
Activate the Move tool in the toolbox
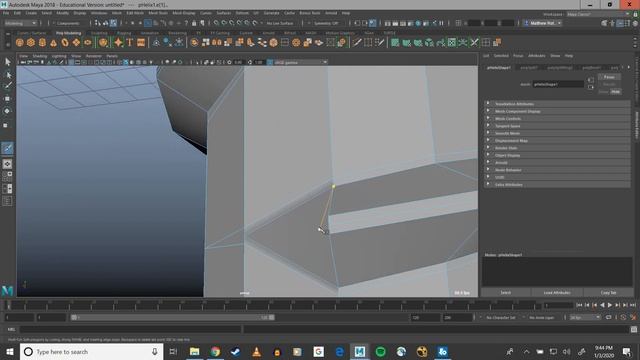[7, 98]
